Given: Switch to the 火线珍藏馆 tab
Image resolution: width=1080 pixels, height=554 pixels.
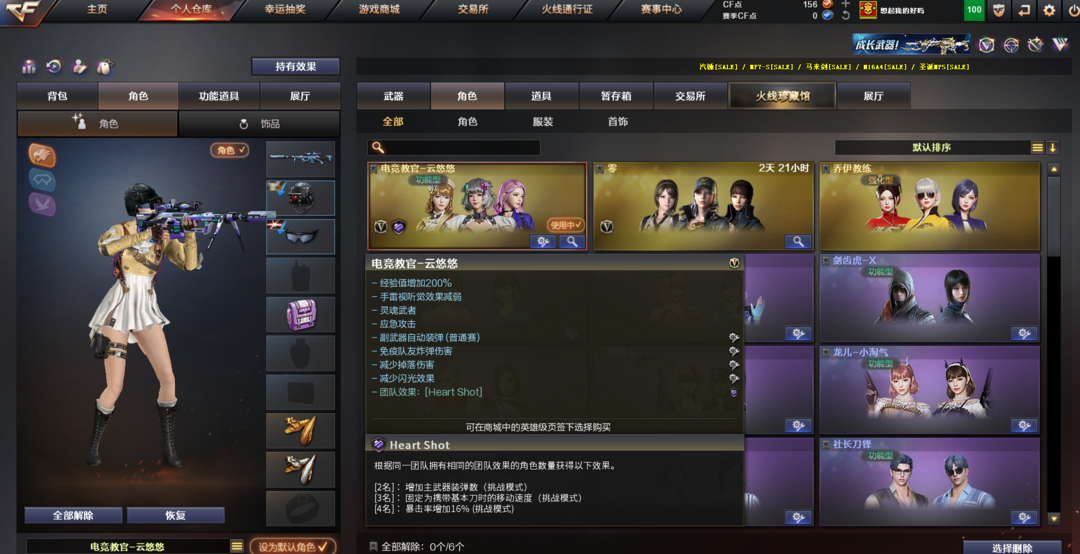Looking at the screenshot, I should (782, 96).
